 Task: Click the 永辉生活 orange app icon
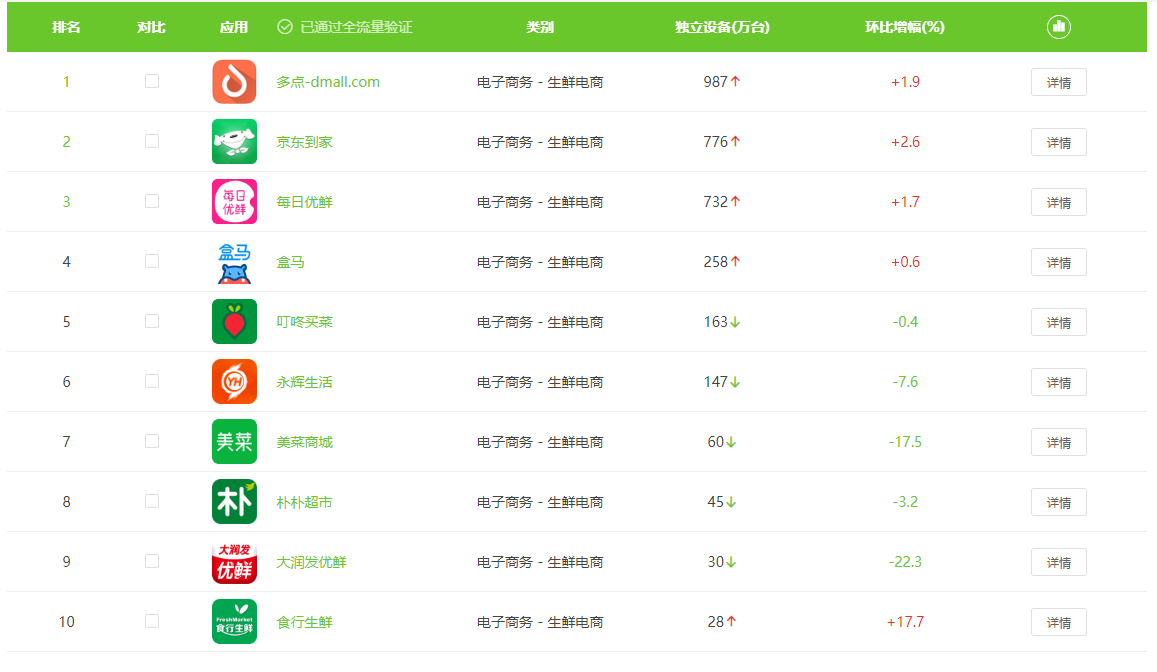click(x=234, y=382)
